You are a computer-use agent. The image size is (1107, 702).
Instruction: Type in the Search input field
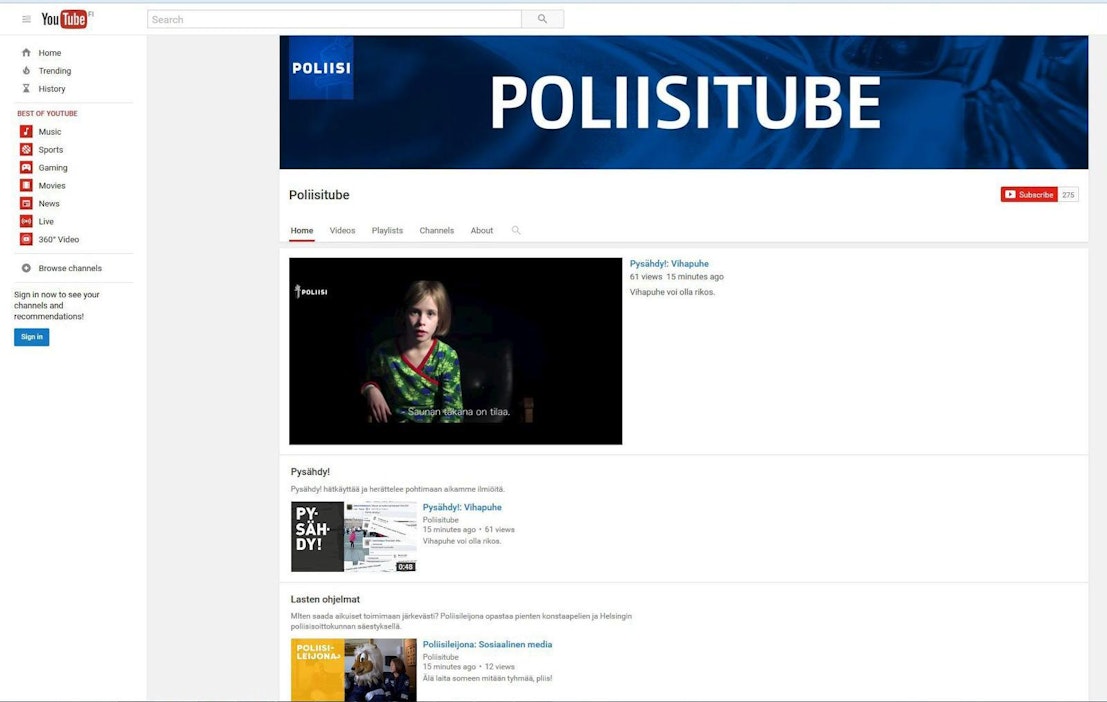(x=334, y=19)
